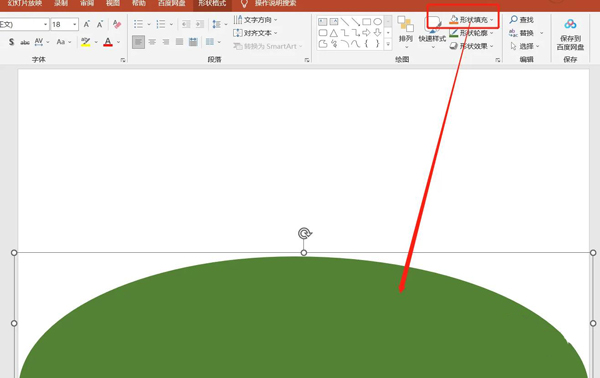This screenshot has height=378, width=600.
Task: Click the change case Aa icon
Action: click(x=61, y=42)
